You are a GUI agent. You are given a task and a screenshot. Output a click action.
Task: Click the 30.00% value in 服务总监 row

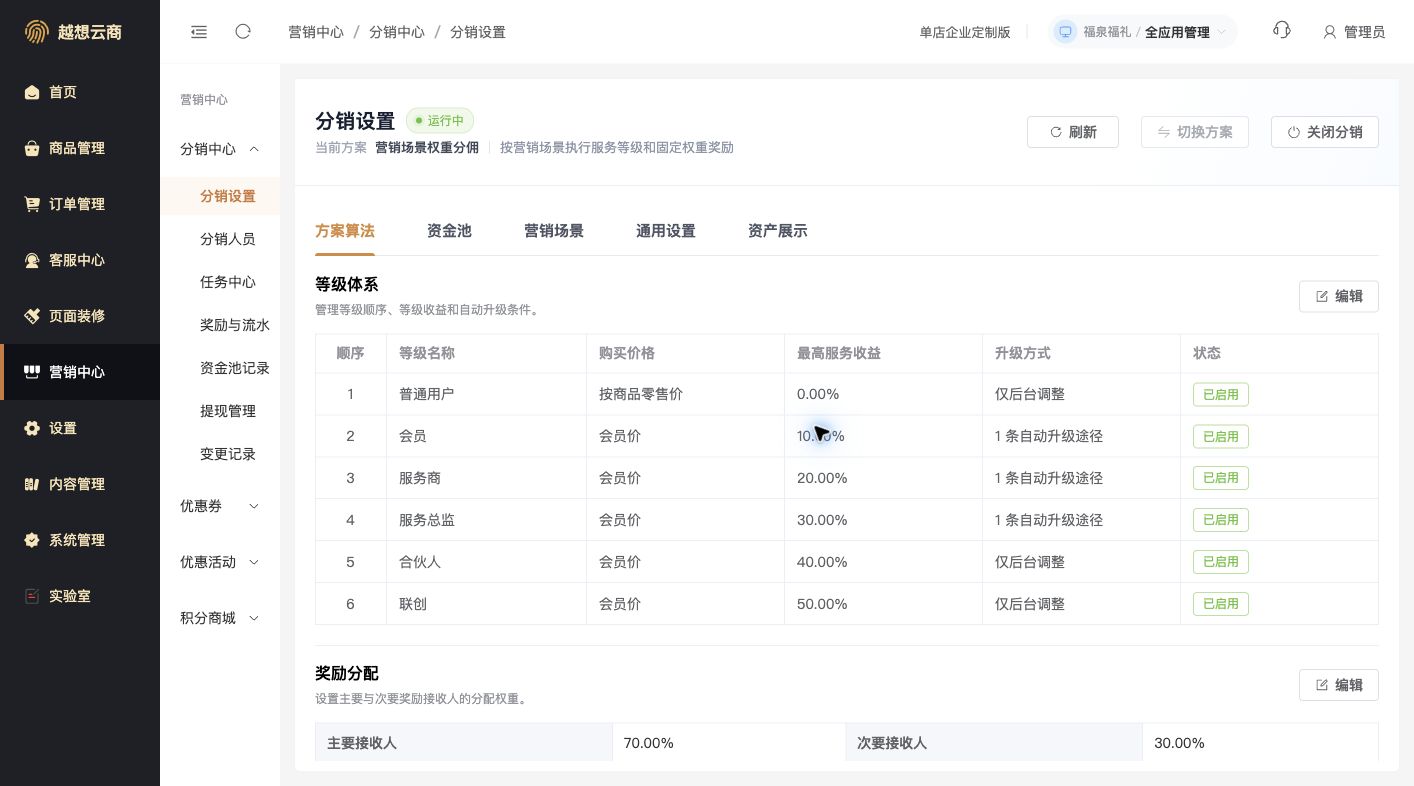(x=822, y=520)
